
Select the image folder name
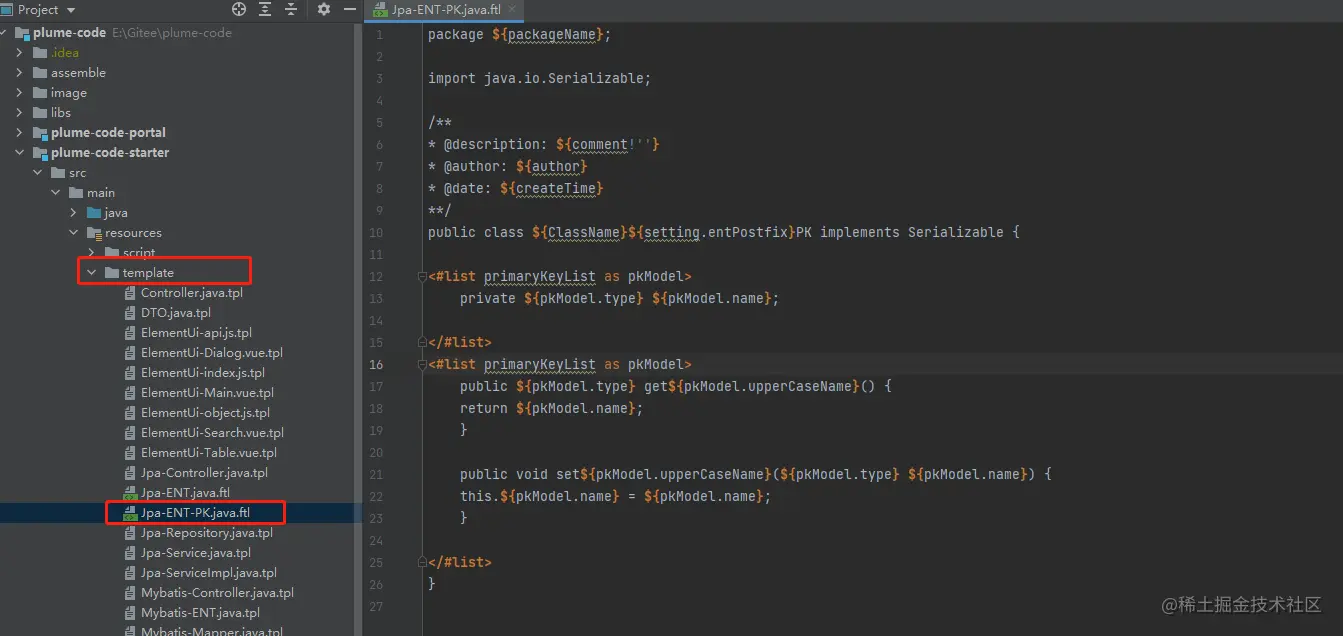click(69, 93)
